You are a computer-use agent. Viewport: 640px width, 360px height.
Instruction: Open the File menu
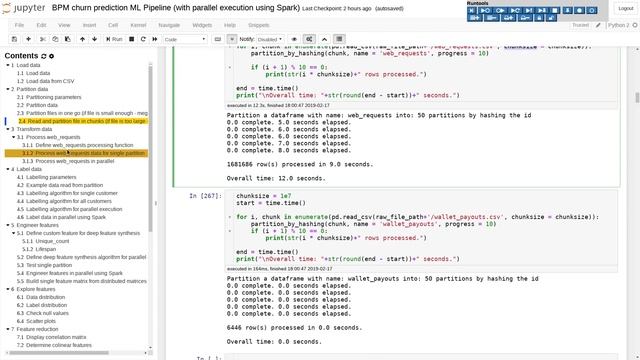[19, 25]
